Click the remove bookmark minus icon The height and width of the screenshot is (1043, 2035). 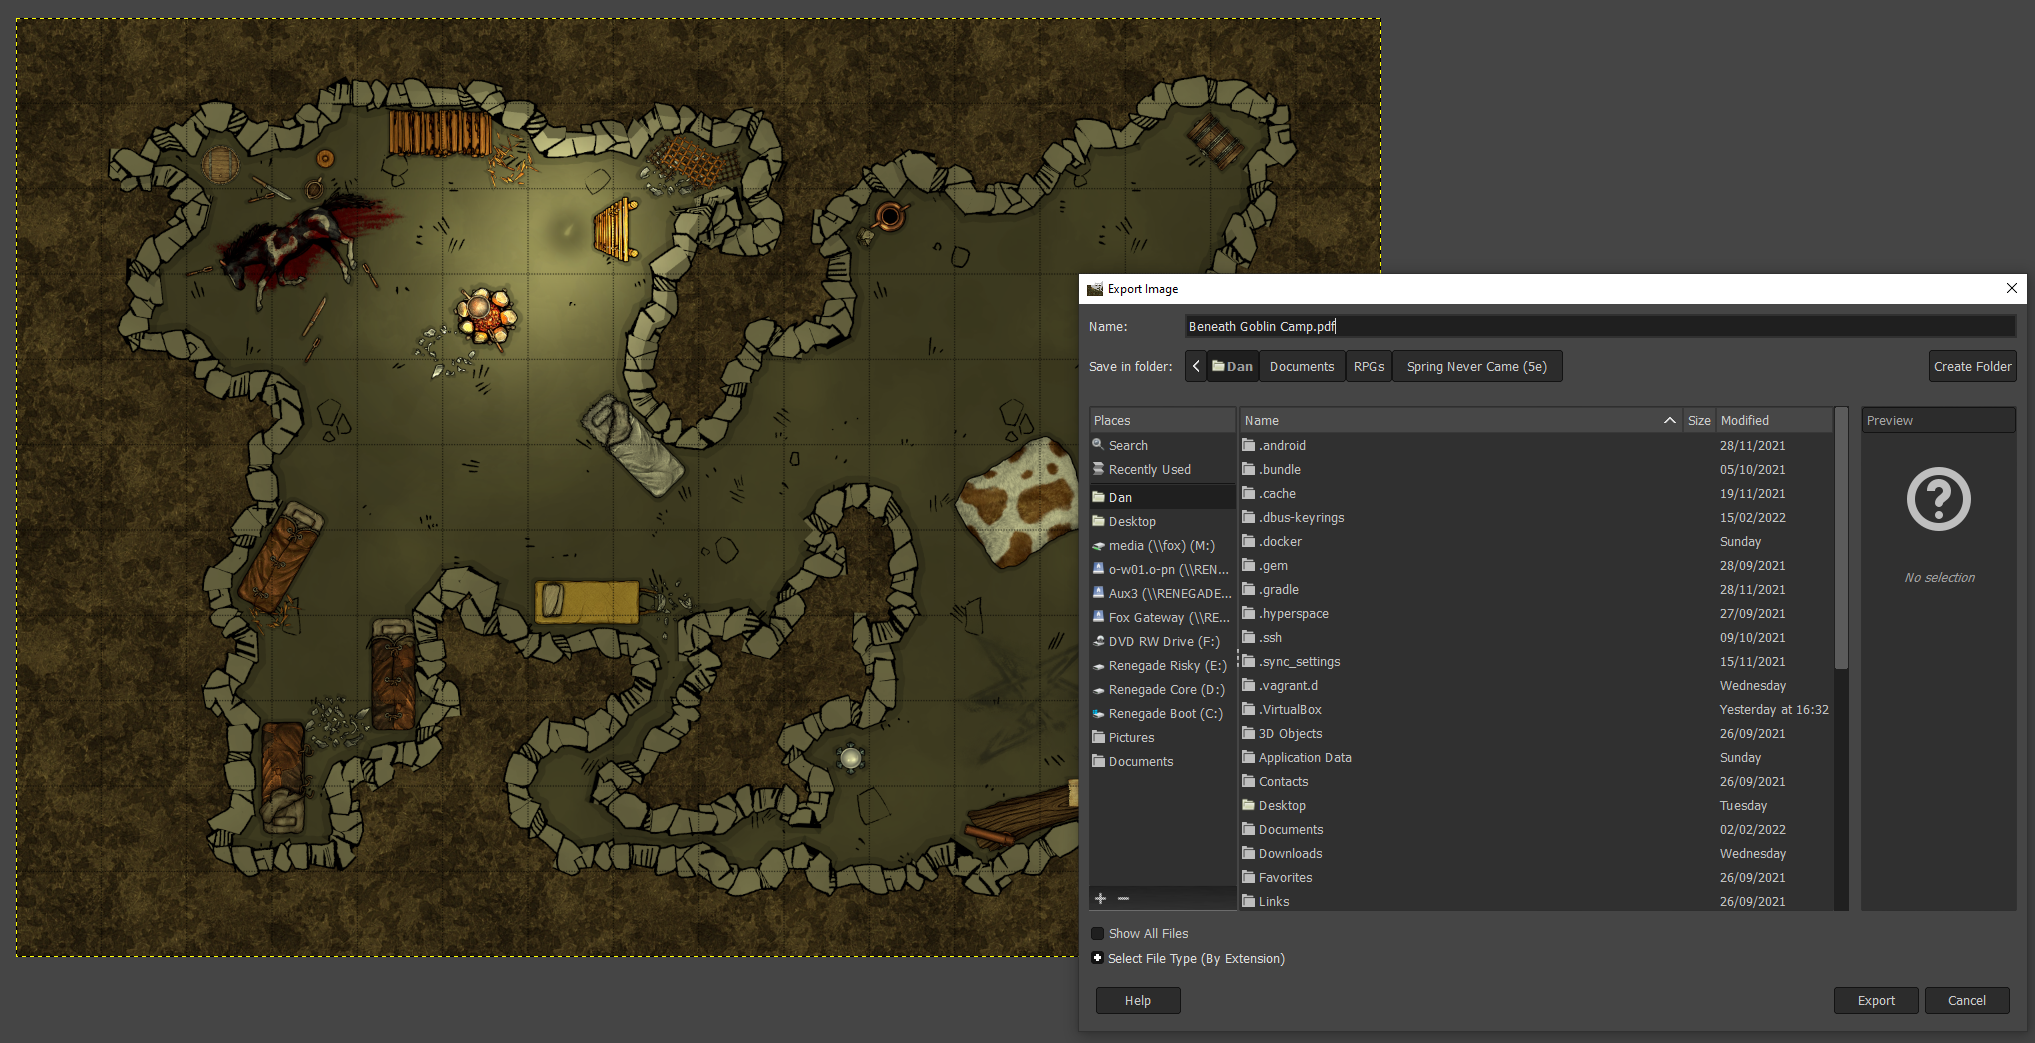coord(1123,899)
